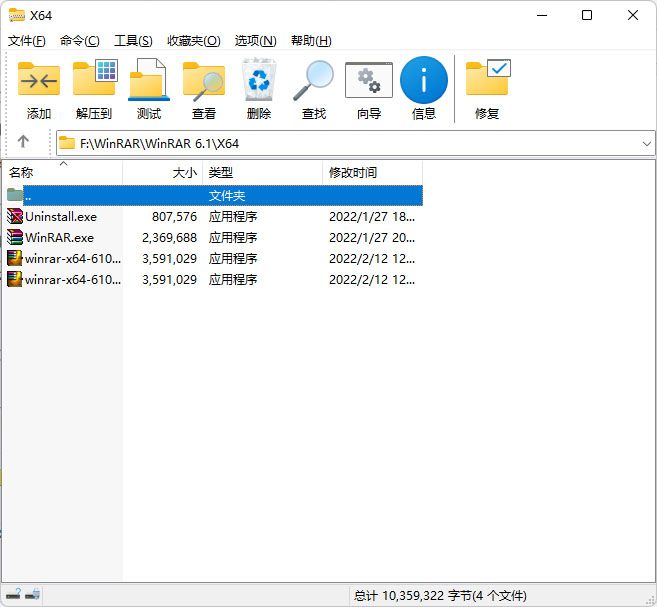Click the WinRAR.exe books icon
Viewport: 657px width, 607px height.
pyautogui.click(x=15, y=237)
